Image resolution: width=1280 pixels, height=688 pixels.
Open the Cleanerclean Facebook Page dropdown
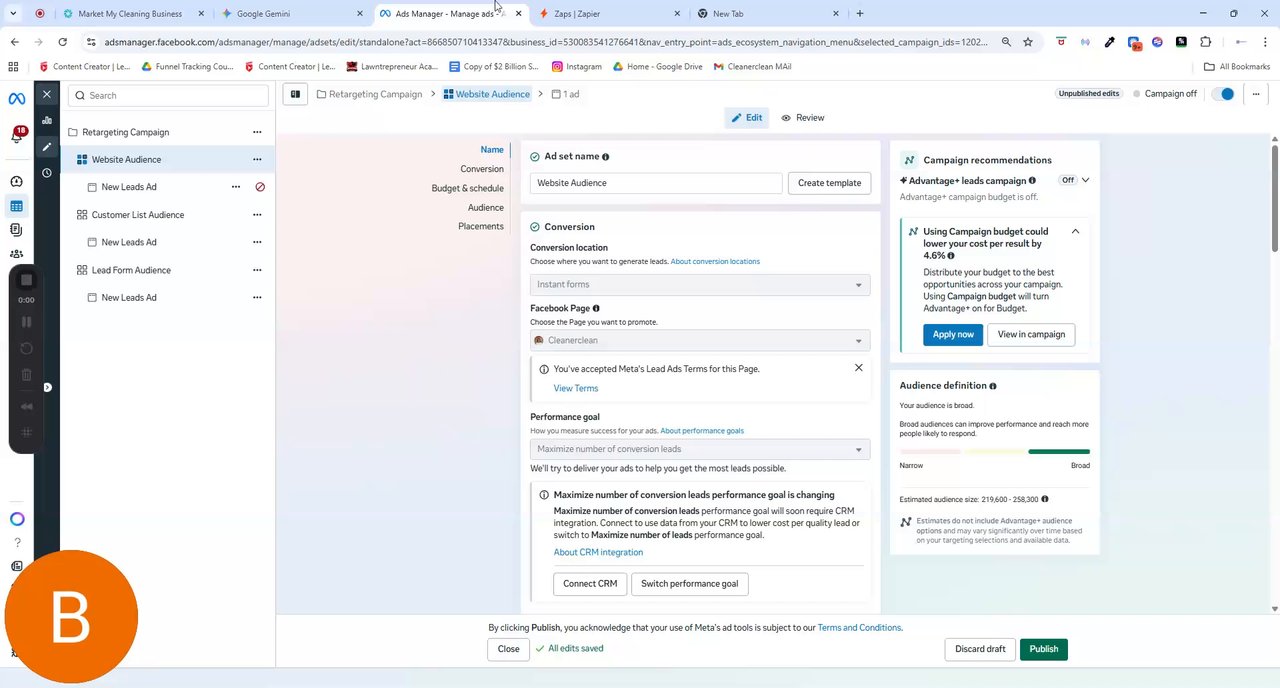coord(700,341)
